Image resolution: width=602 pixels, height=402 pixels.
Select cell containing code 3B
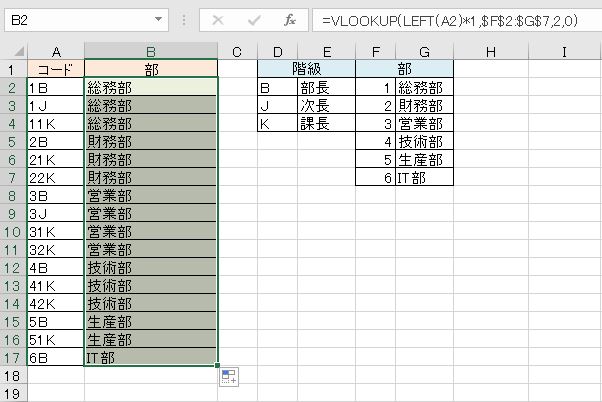click(56, 196)
